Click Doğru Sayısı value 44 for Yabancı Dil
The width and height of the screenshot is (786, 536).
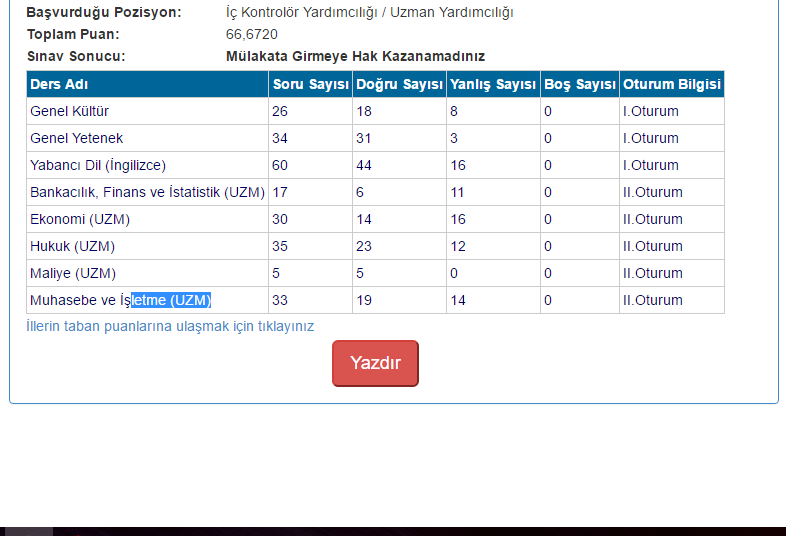[x=364, y=165]
